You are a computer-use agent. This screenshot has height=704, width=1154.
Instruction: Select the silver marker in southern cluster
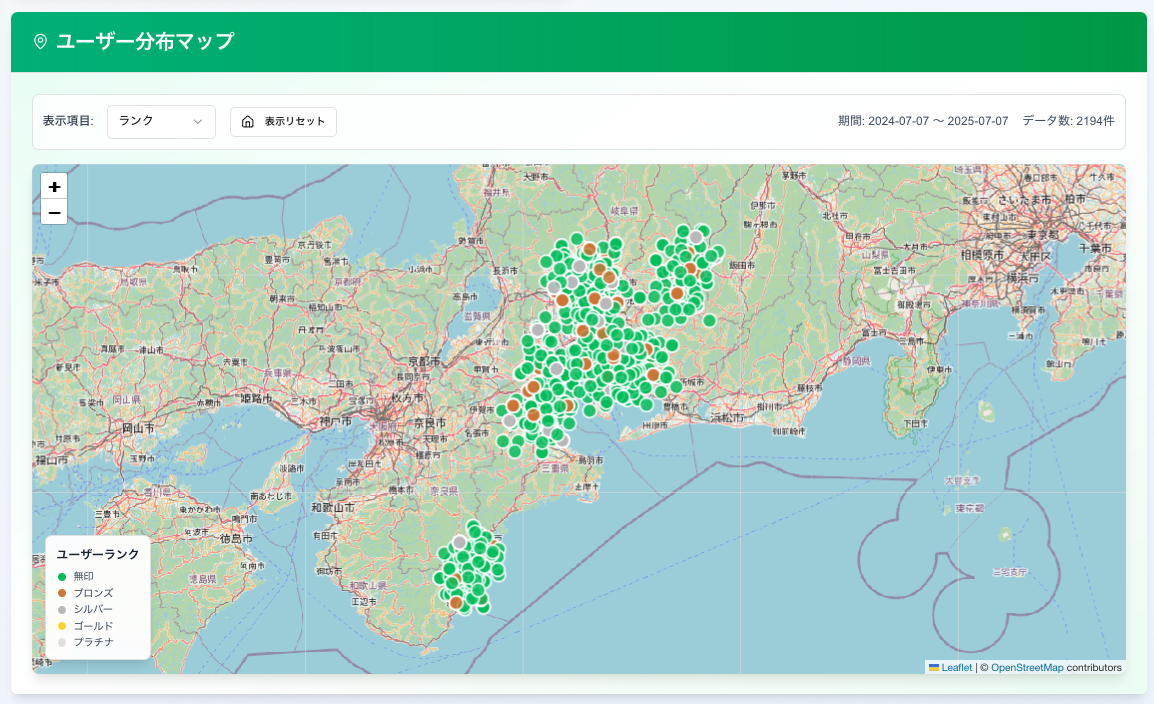(x=459, y=542)
